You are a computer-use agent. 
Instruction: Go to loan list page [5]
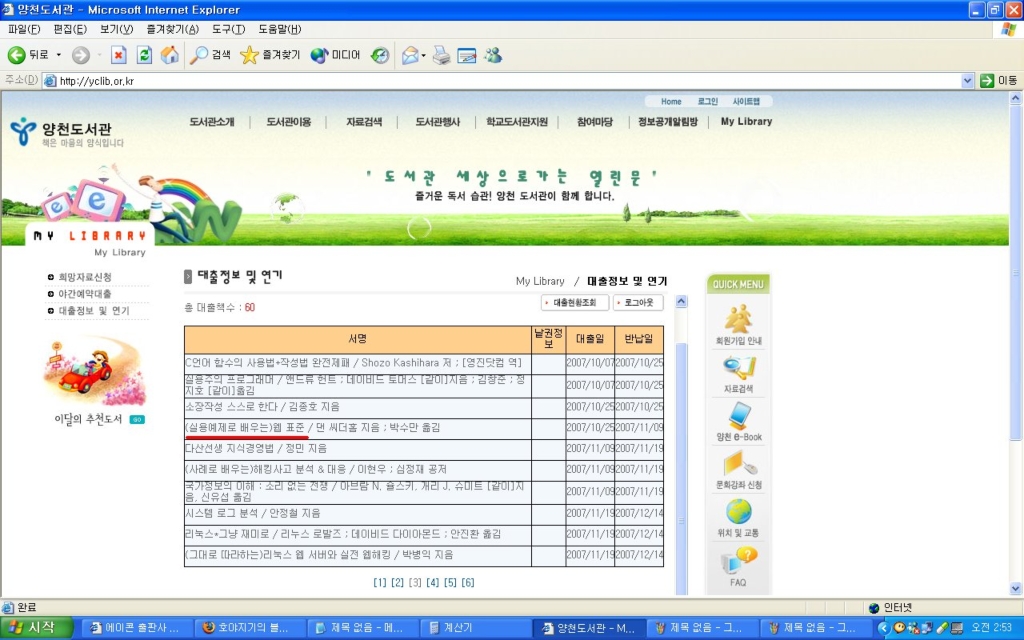tap(450, 583)
